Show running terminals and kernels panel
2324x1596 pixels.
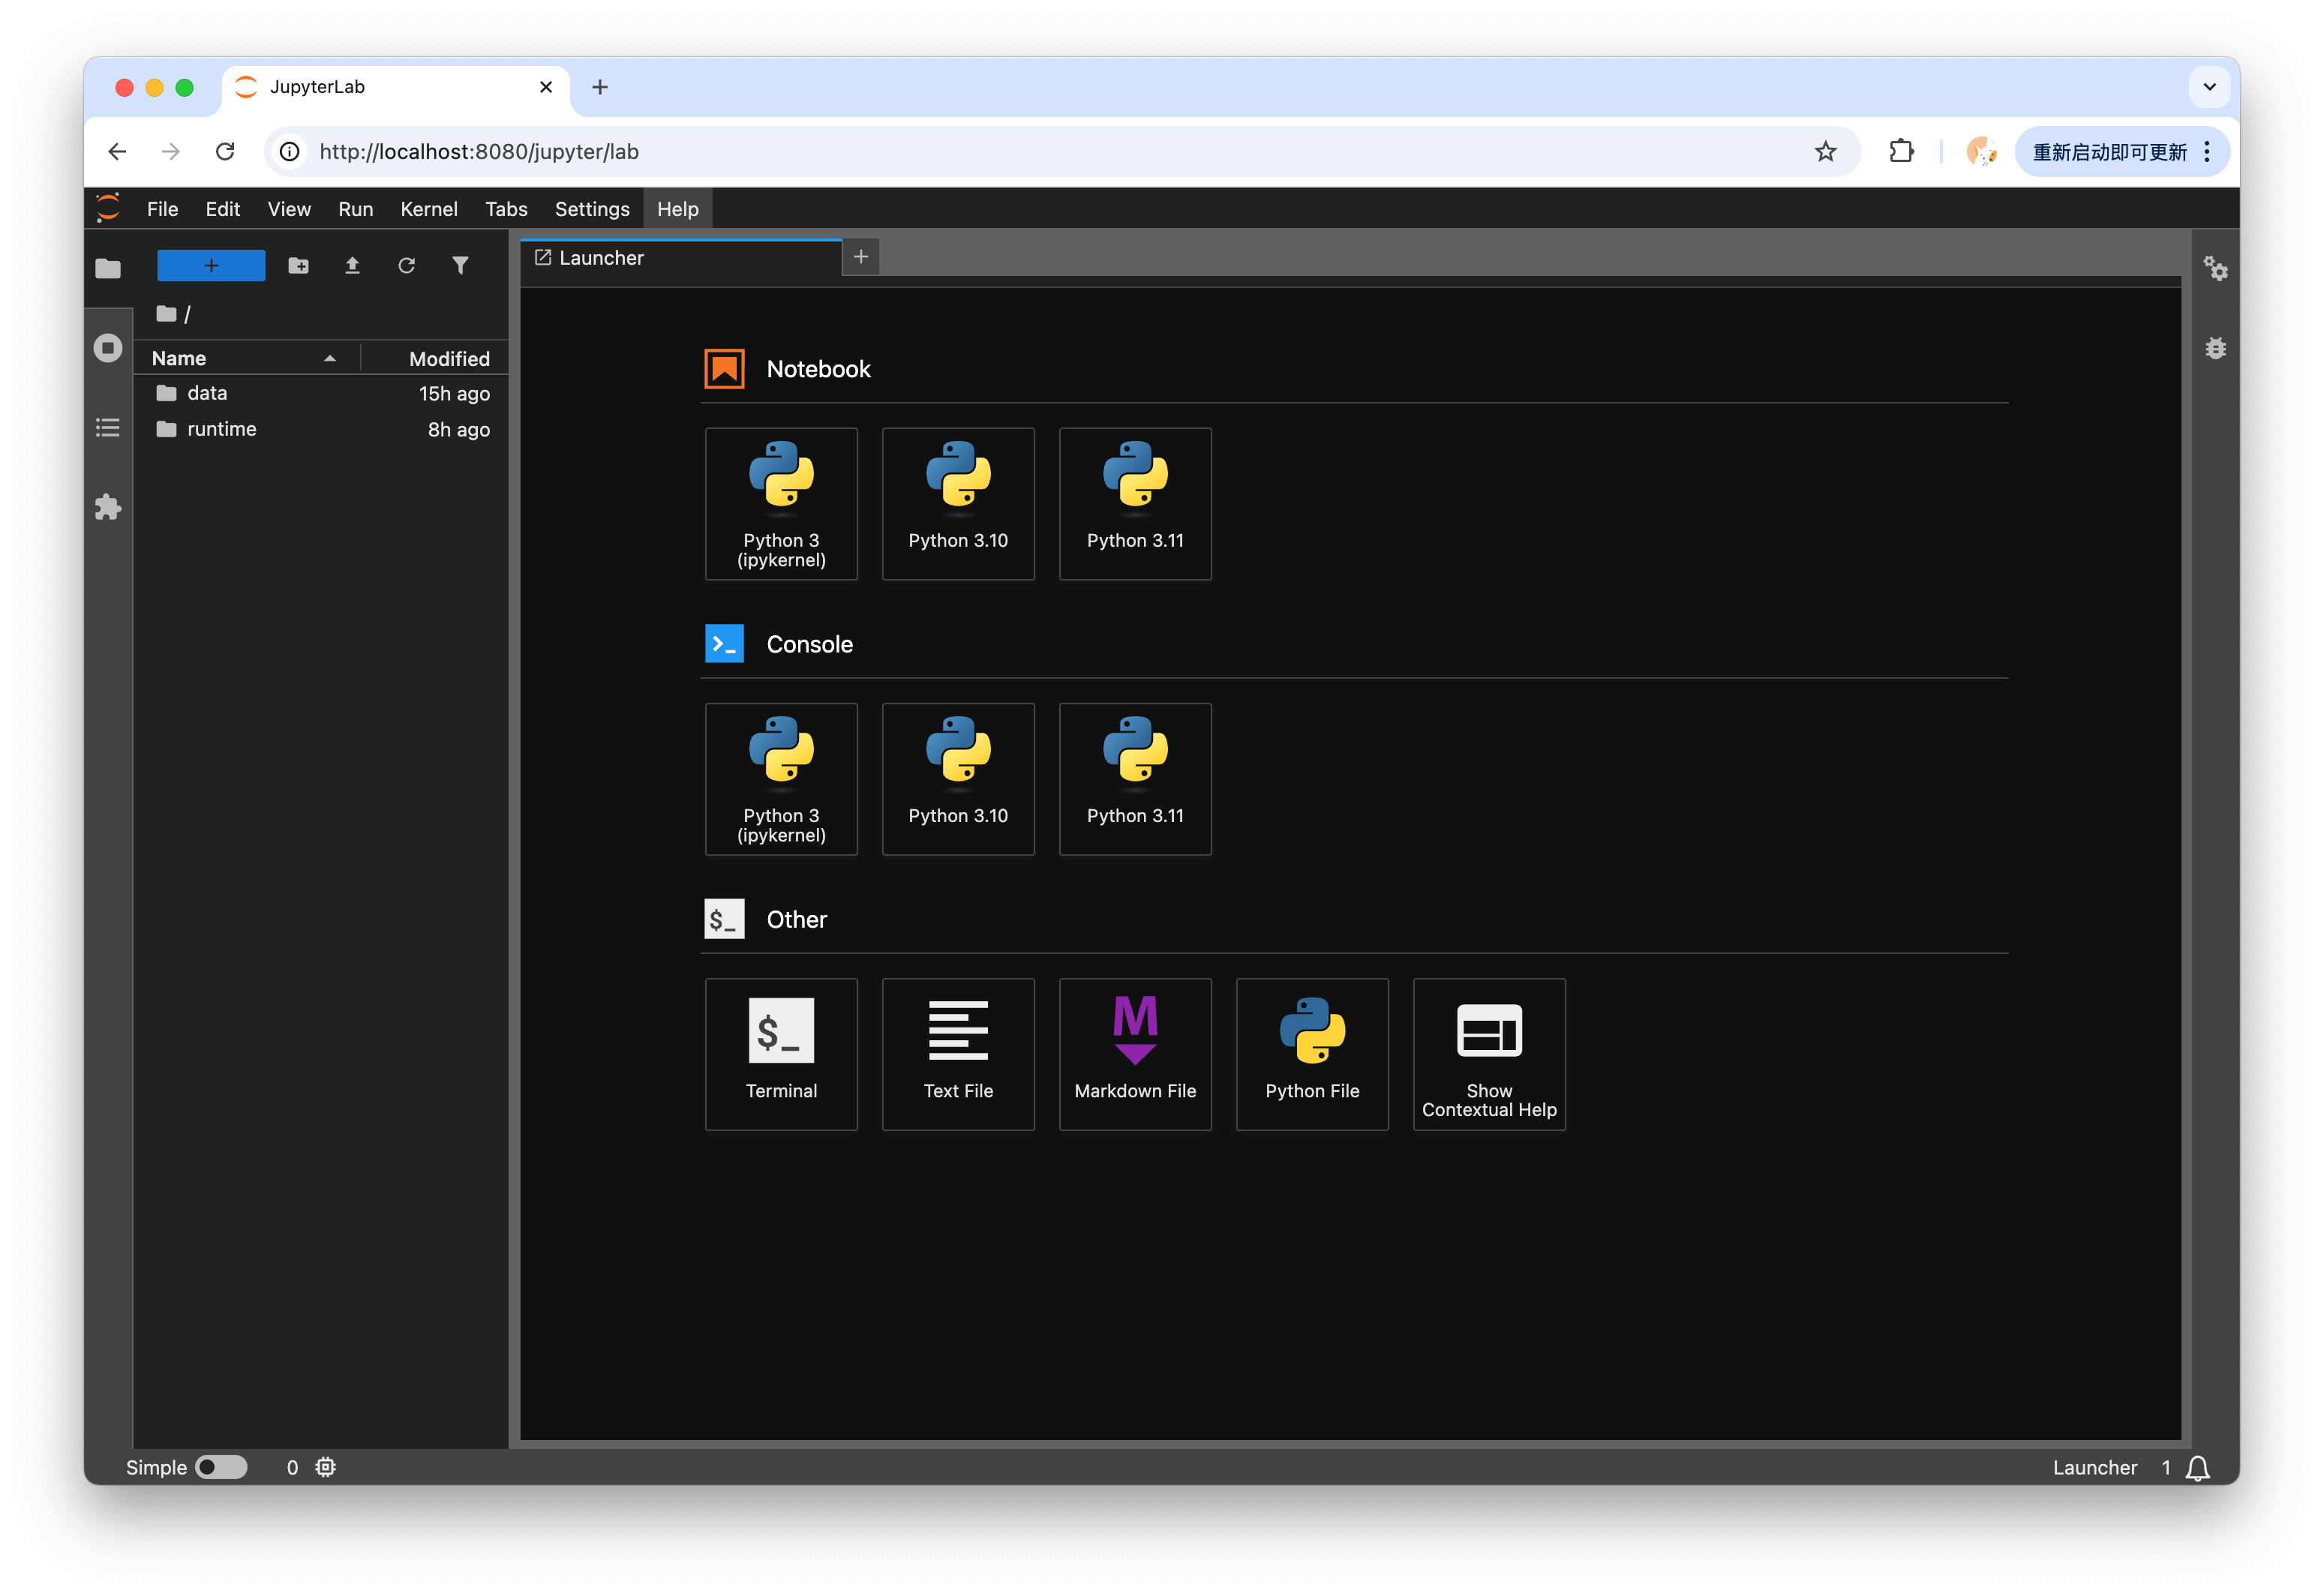click(x=108, y=347)
